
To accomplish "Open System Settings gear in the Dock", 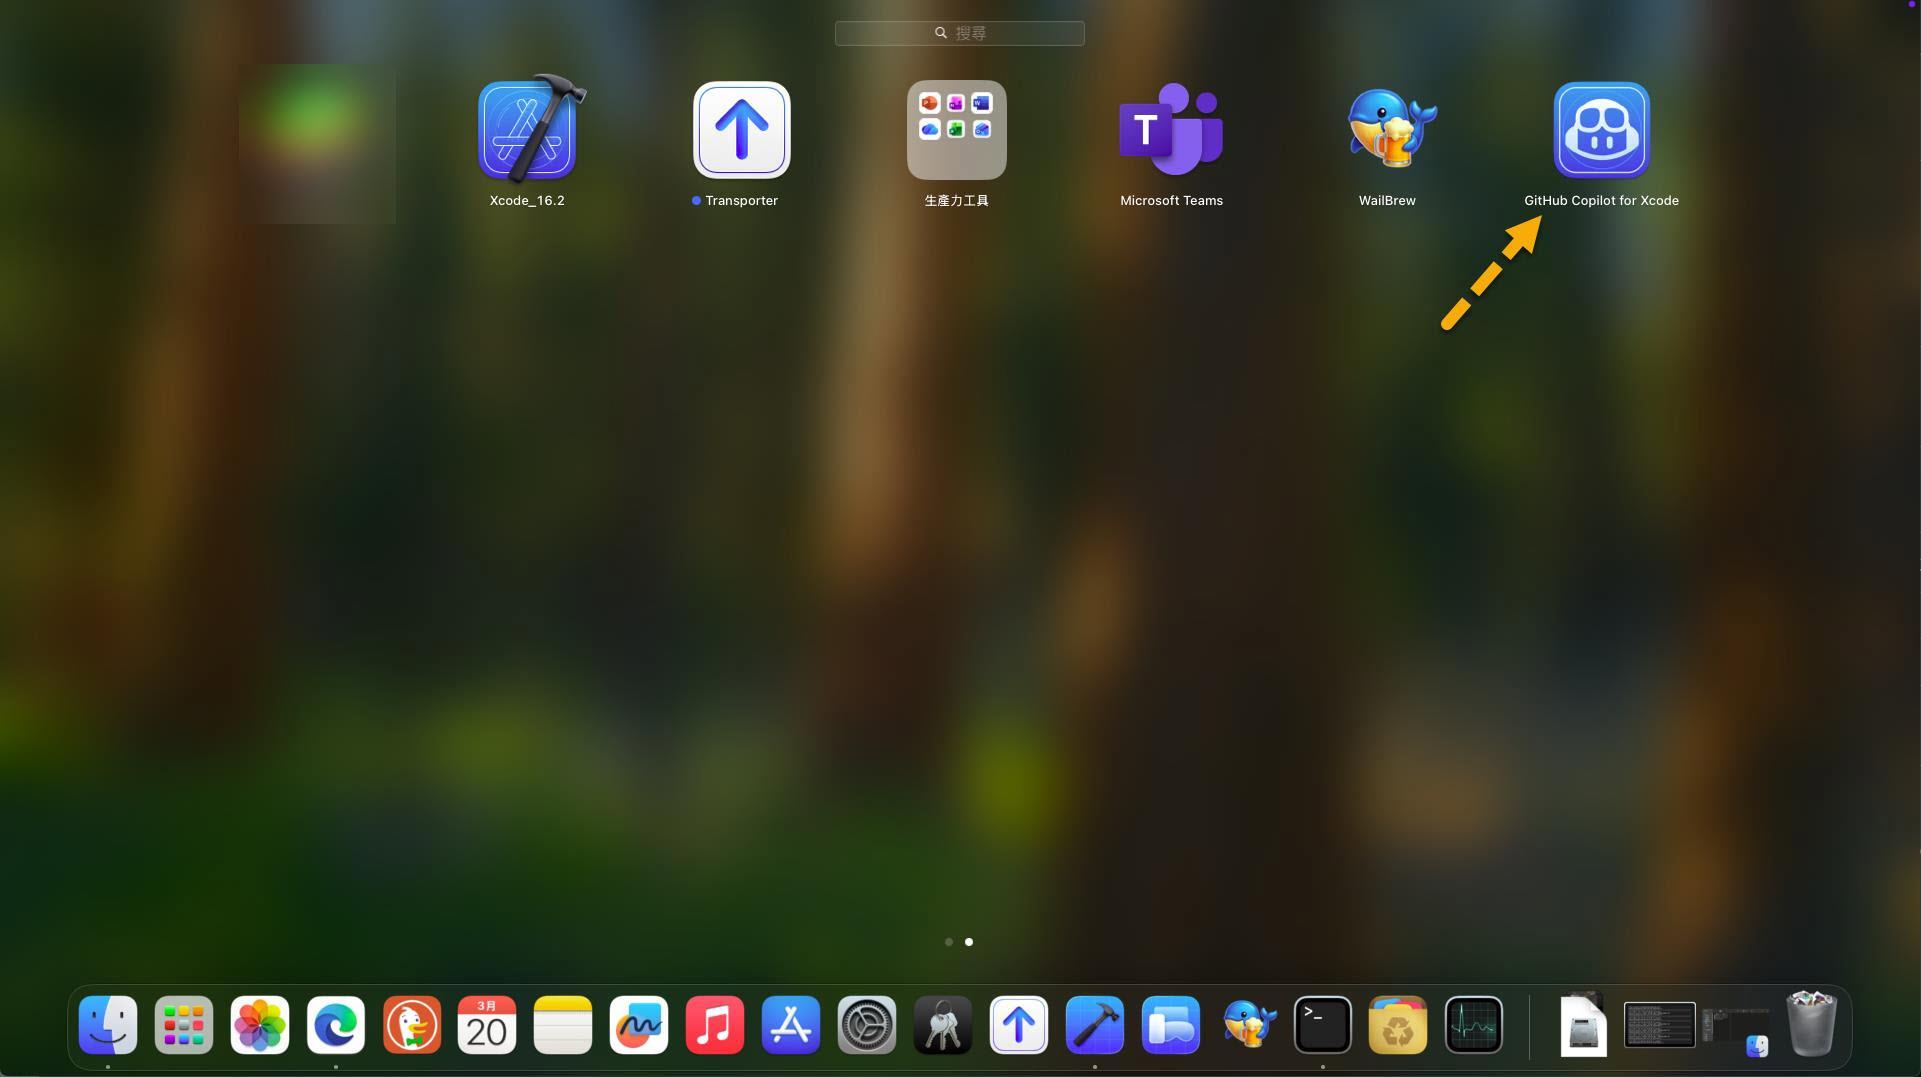I will point(867,1025).
